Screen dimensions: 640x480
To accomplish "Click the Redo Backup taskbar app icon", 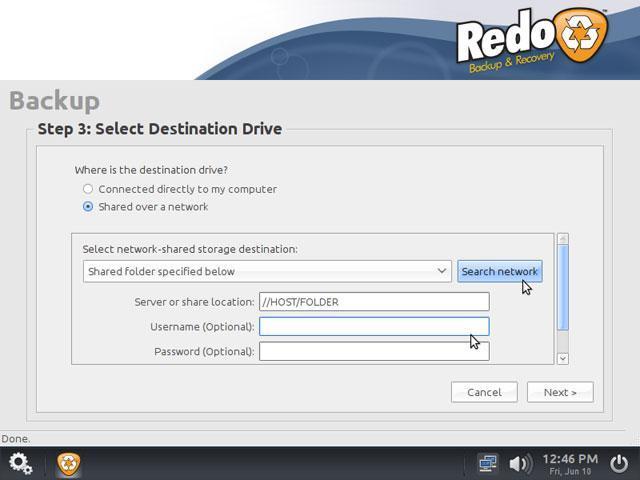I will (x=69, y=464).
